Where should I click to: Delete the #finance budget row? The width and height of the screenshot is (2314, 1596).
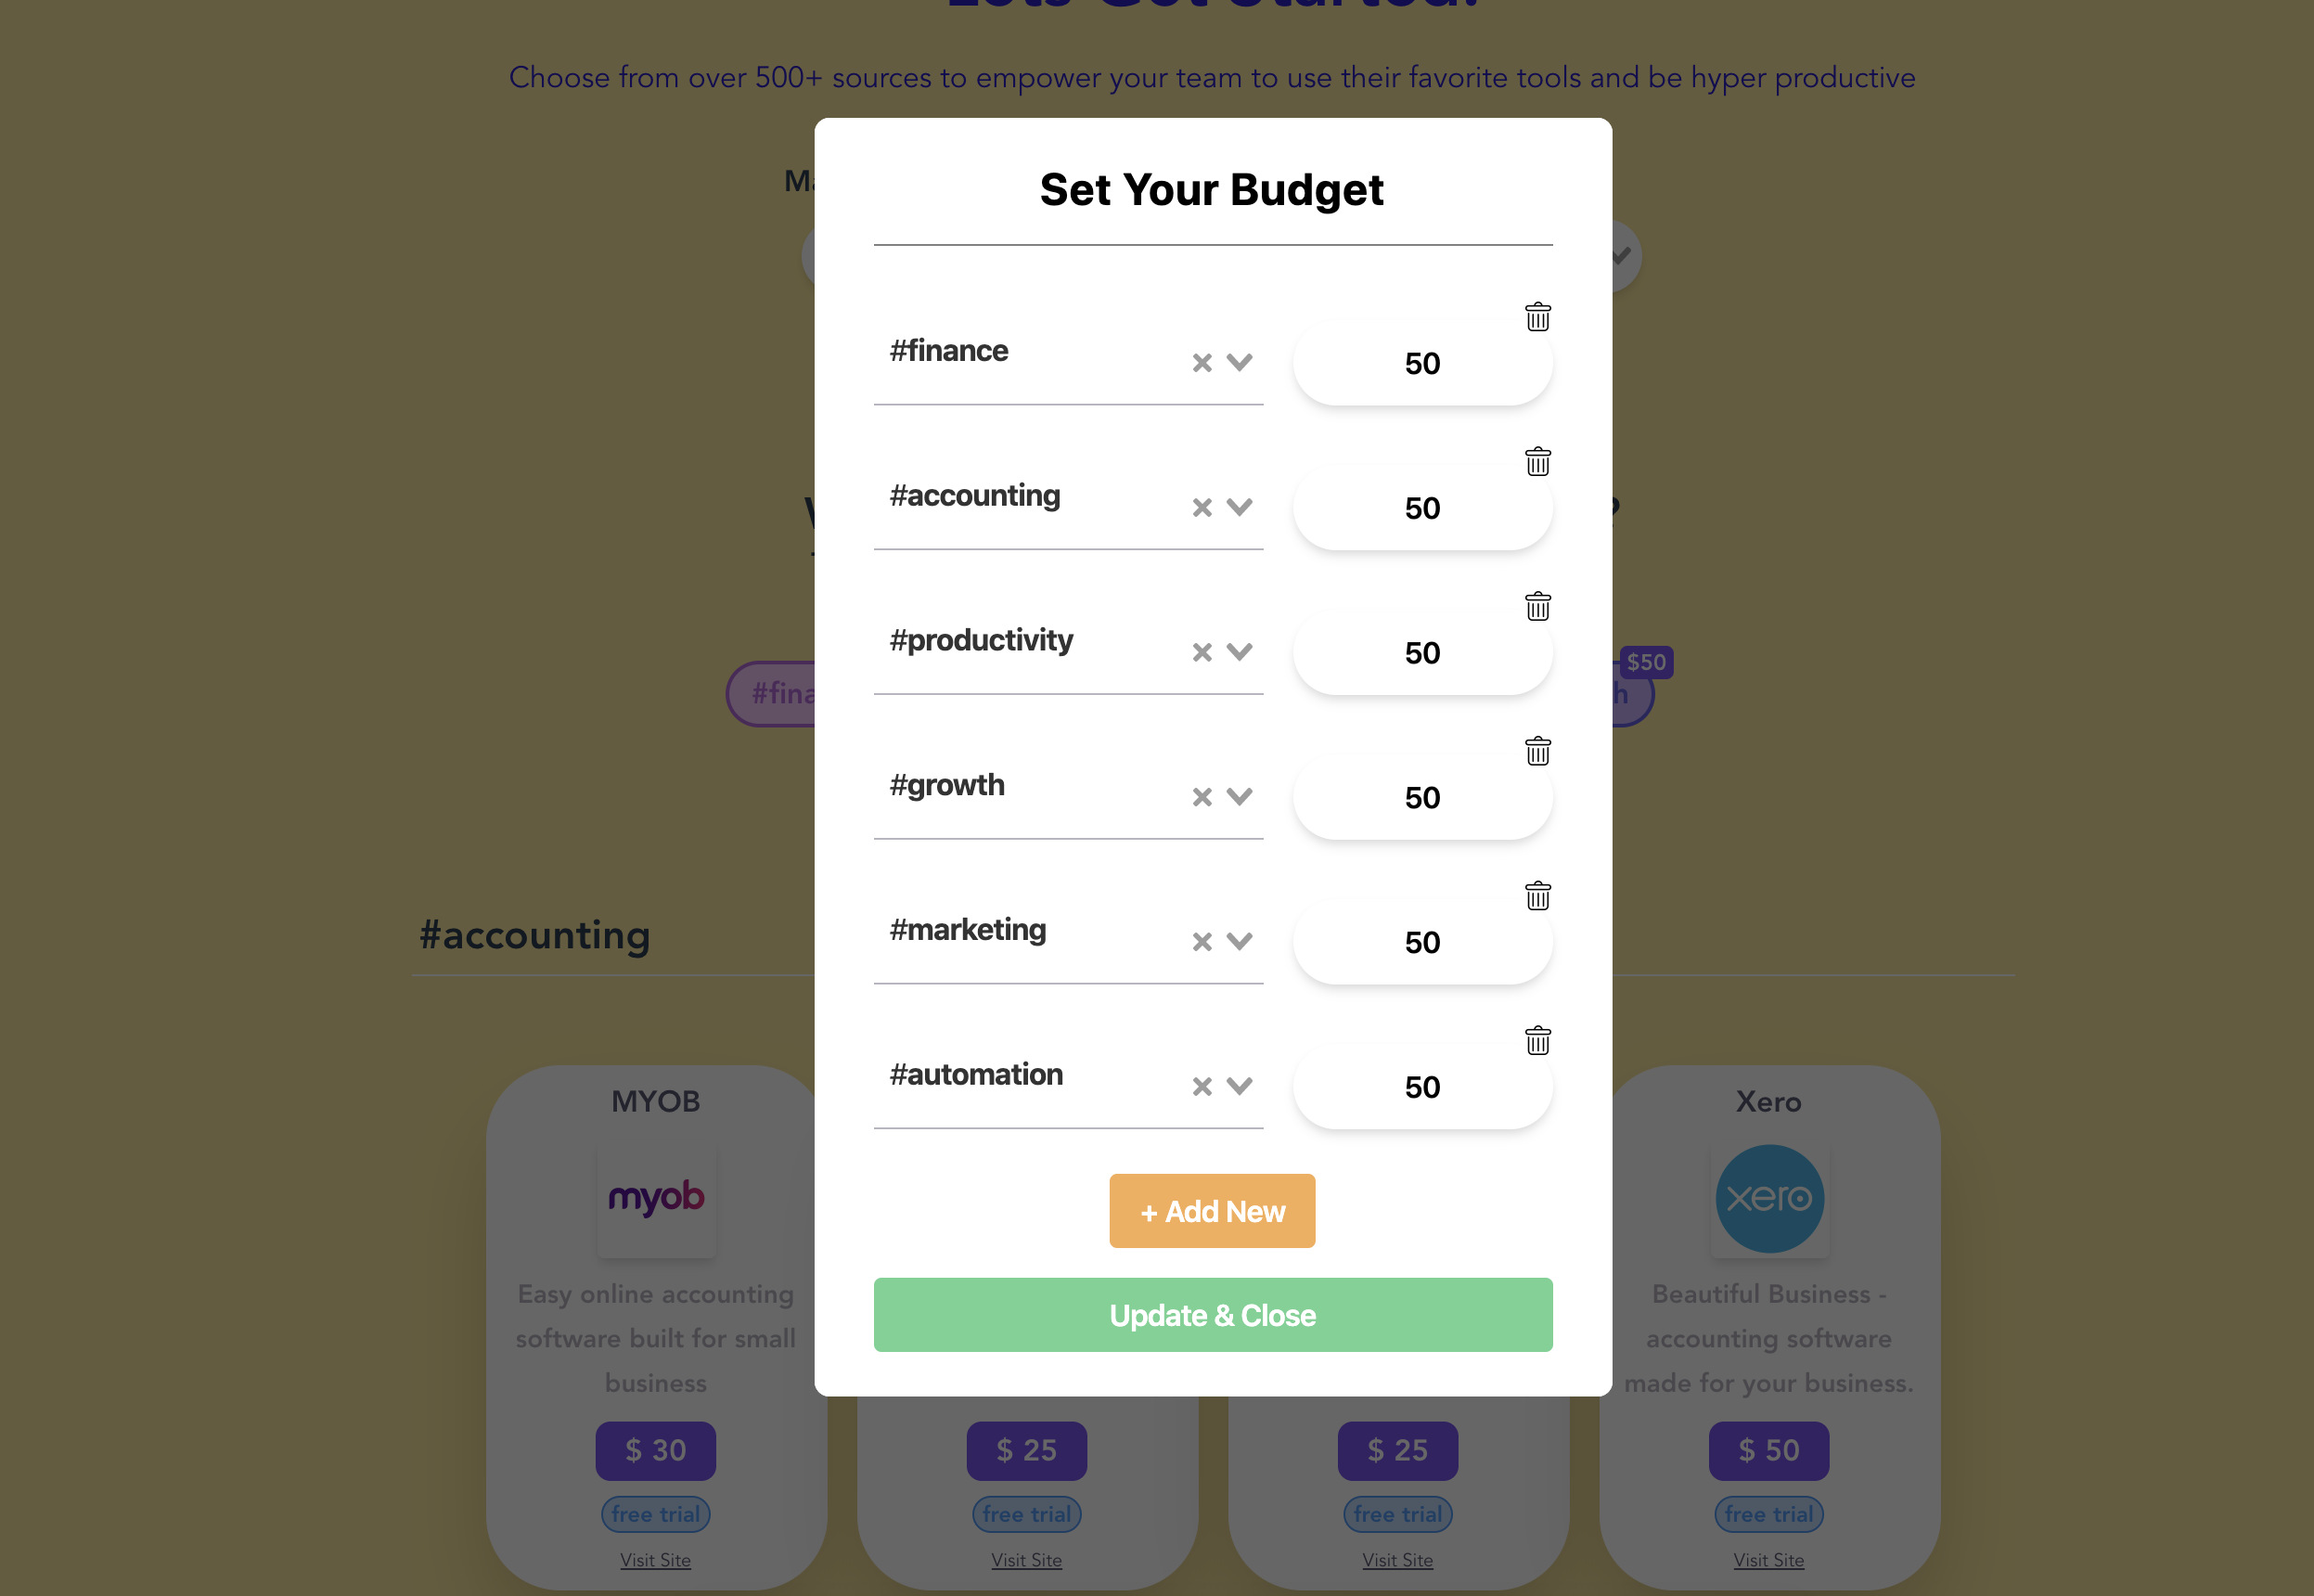tap(1537, 317)
